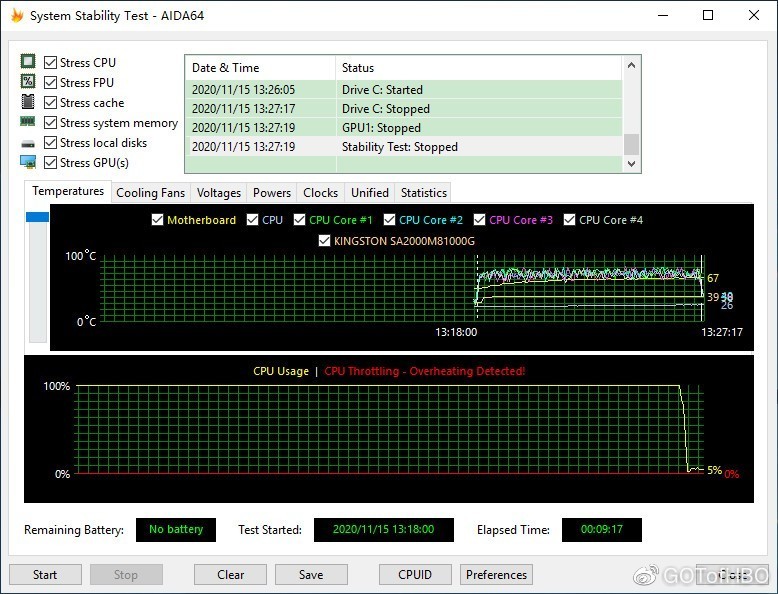Open the Statistics tab
The height and width of the screenshot is (594, 778).
(423, 193)
